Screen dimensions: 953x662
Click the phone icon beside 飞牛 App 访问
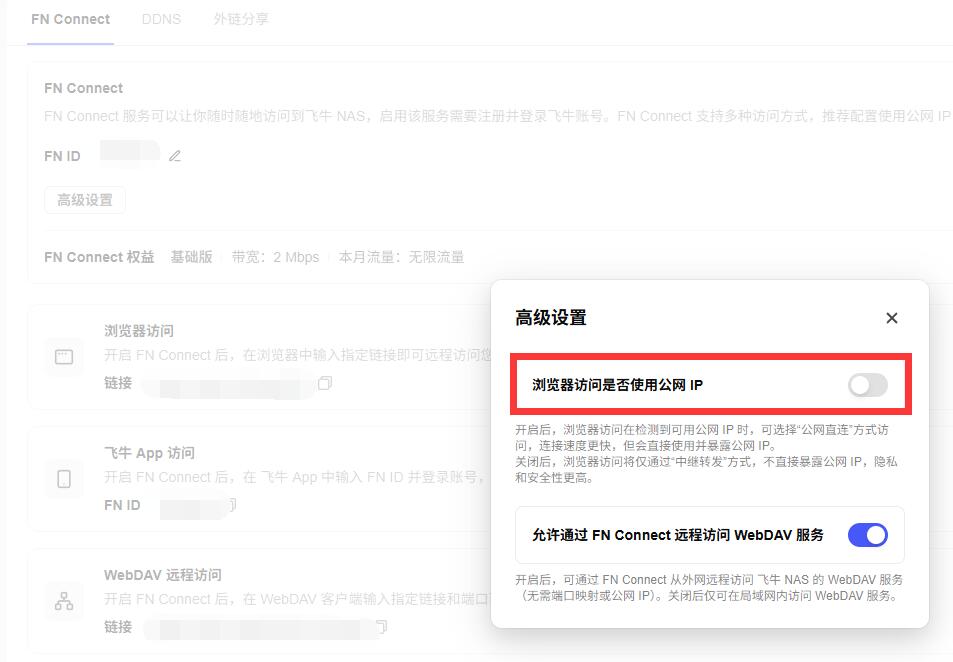pyautogui.click(x=64, y=479)
